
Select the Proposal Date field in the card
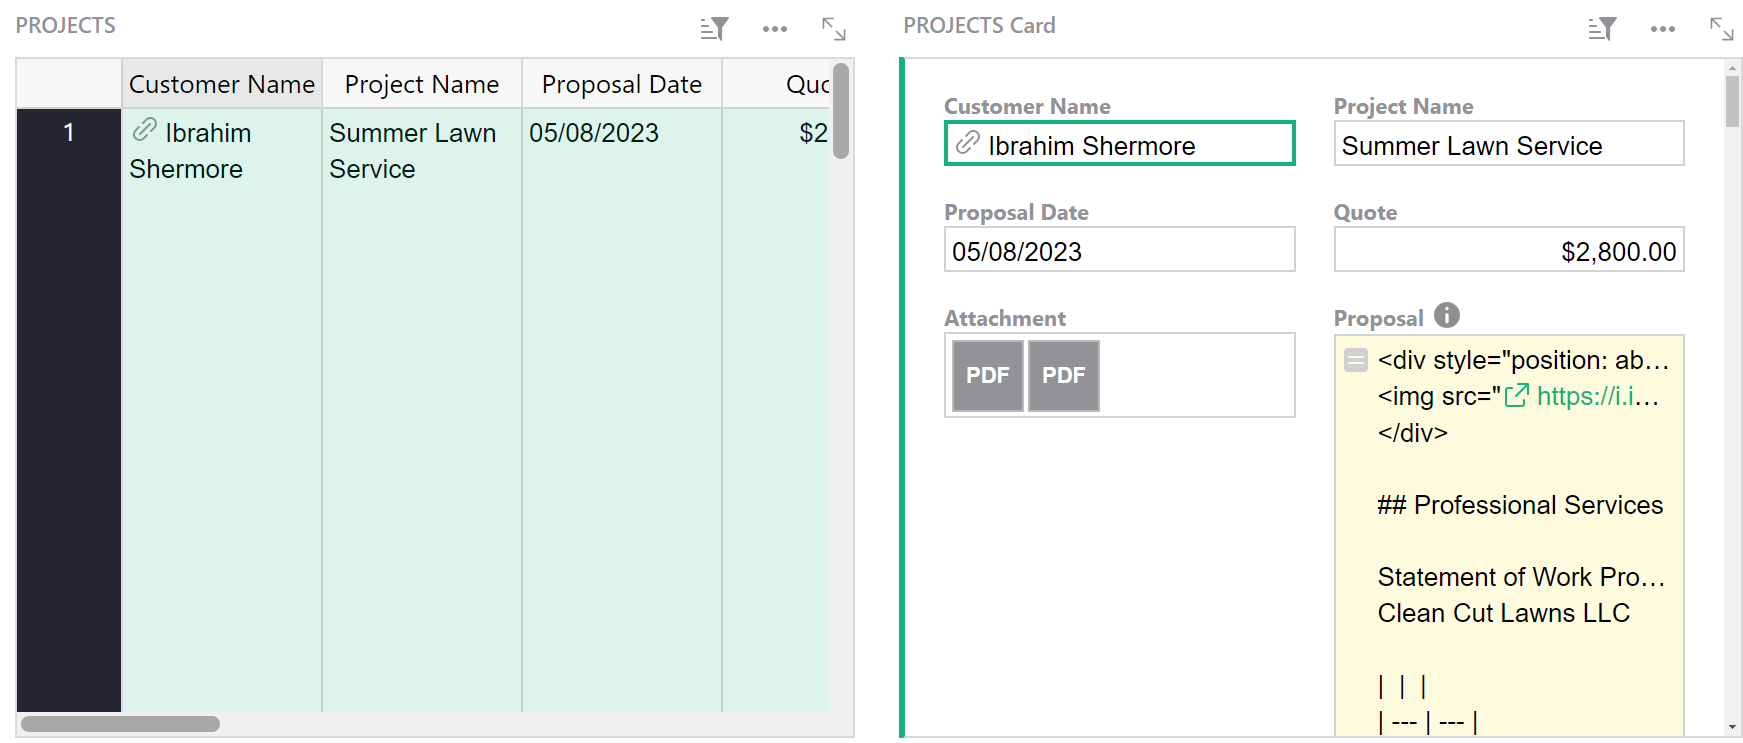point(1119,250)
